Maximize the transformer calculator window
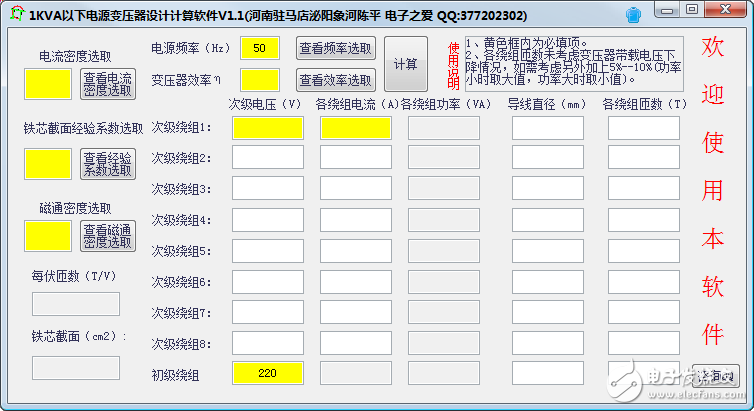Screen dimensions: 754x411 [x=691, y=10]
